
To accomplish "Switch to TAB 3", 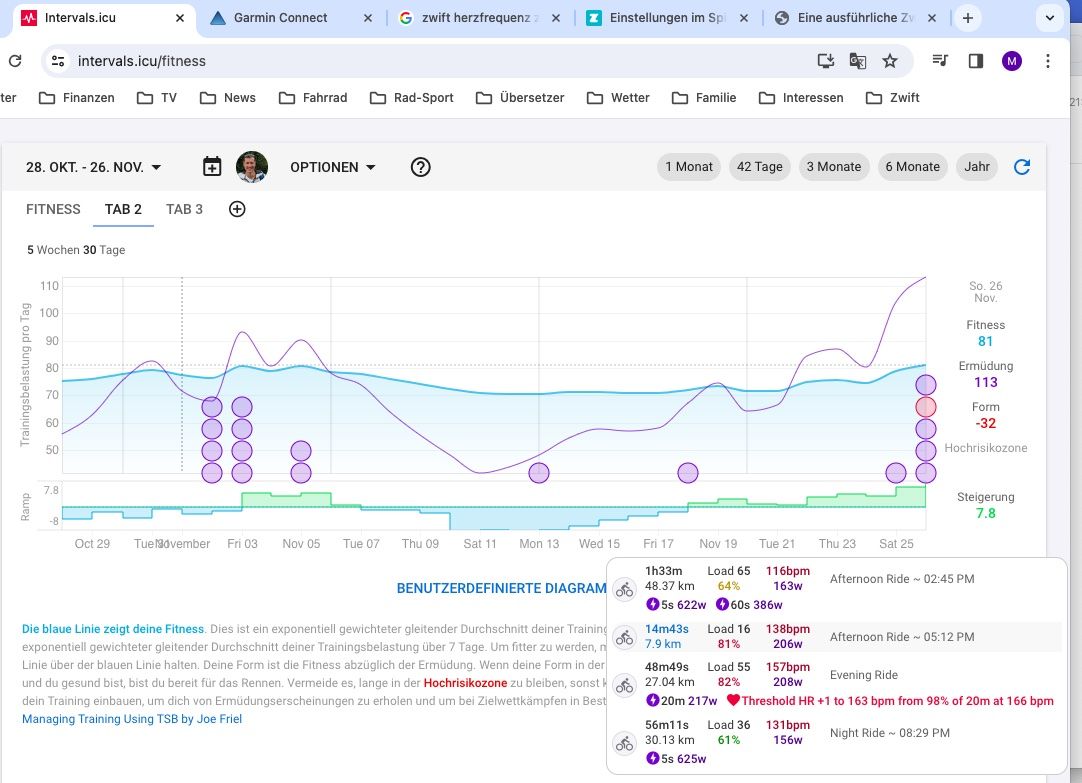I will [184, 209].
